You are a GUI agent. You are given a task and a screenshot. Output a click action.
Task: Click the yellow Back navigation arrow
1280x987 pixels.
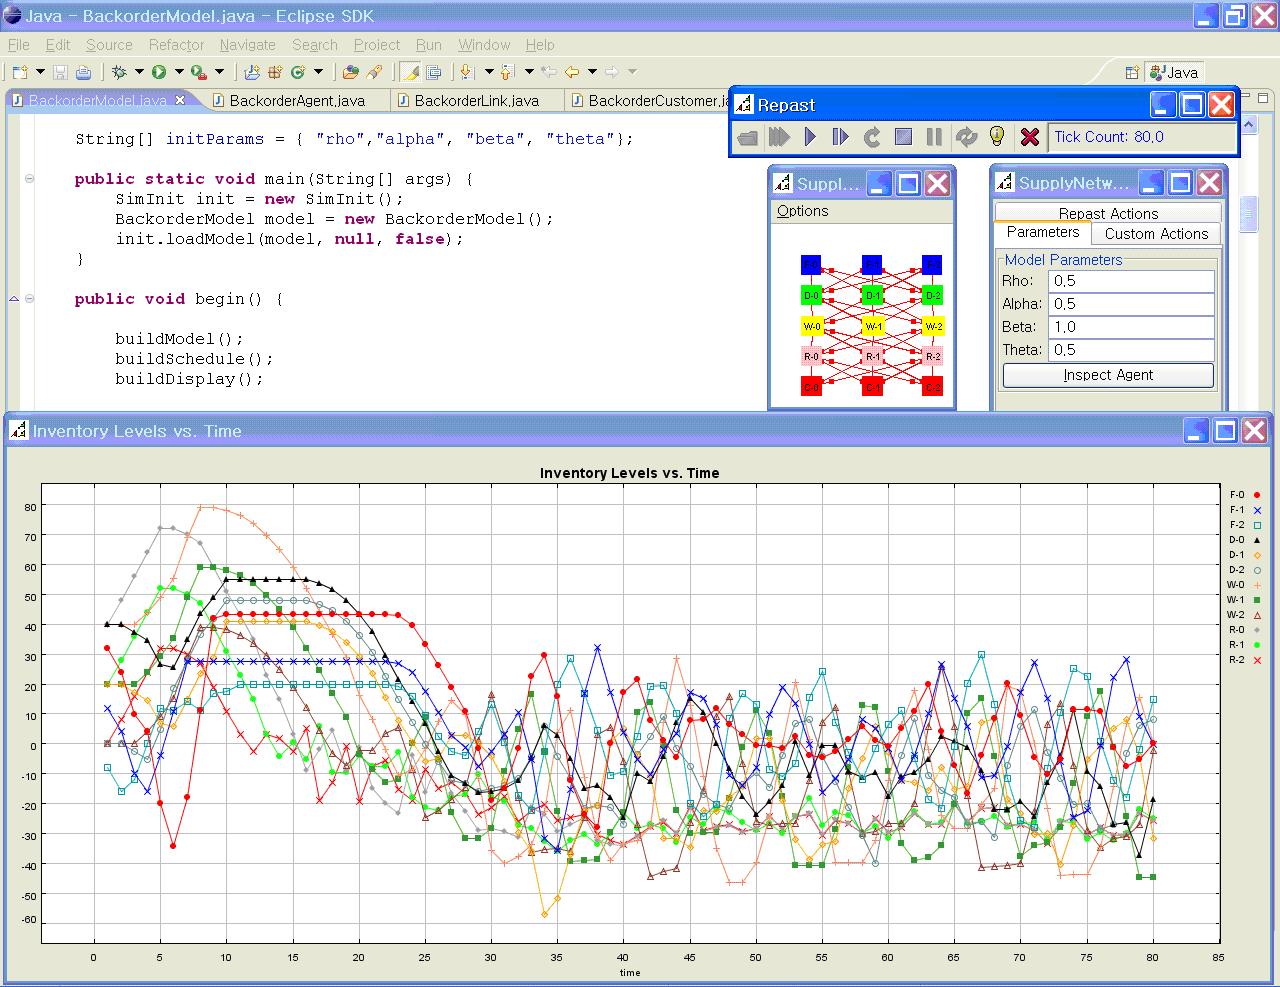click(x=572, y=72)
